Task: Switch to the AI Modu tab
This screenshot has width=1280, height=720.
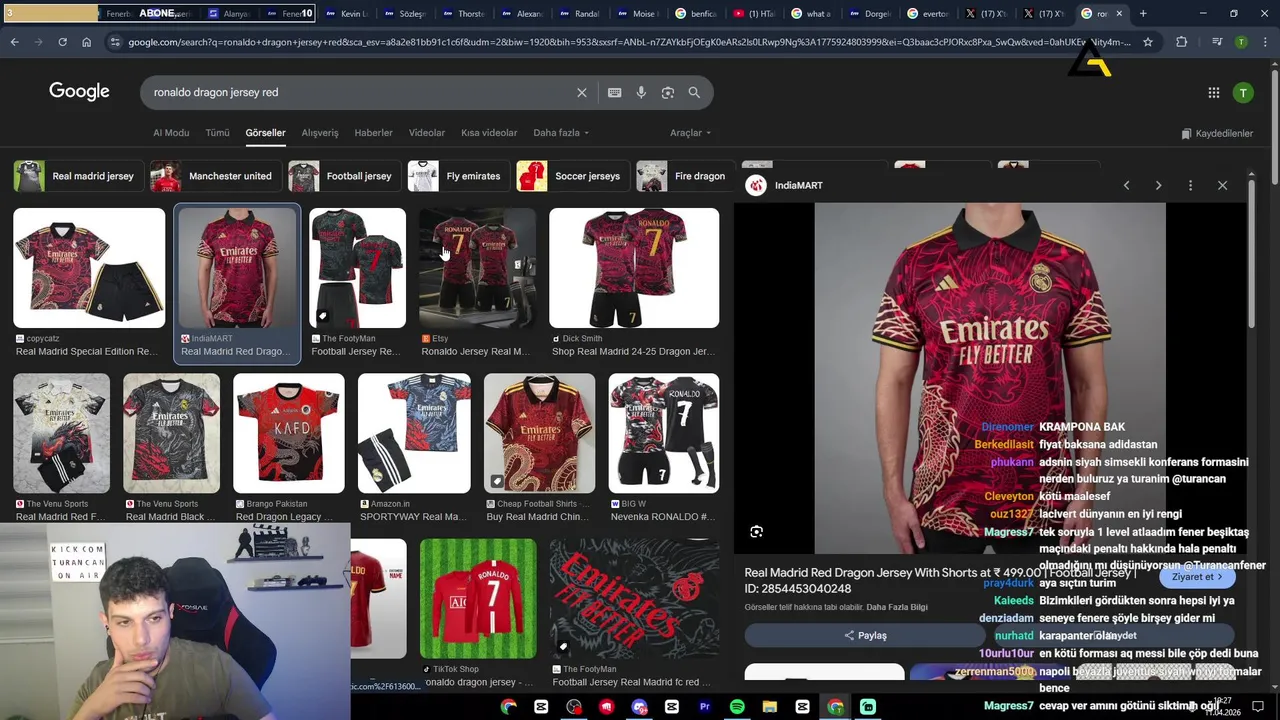Action: click(171, 133)
